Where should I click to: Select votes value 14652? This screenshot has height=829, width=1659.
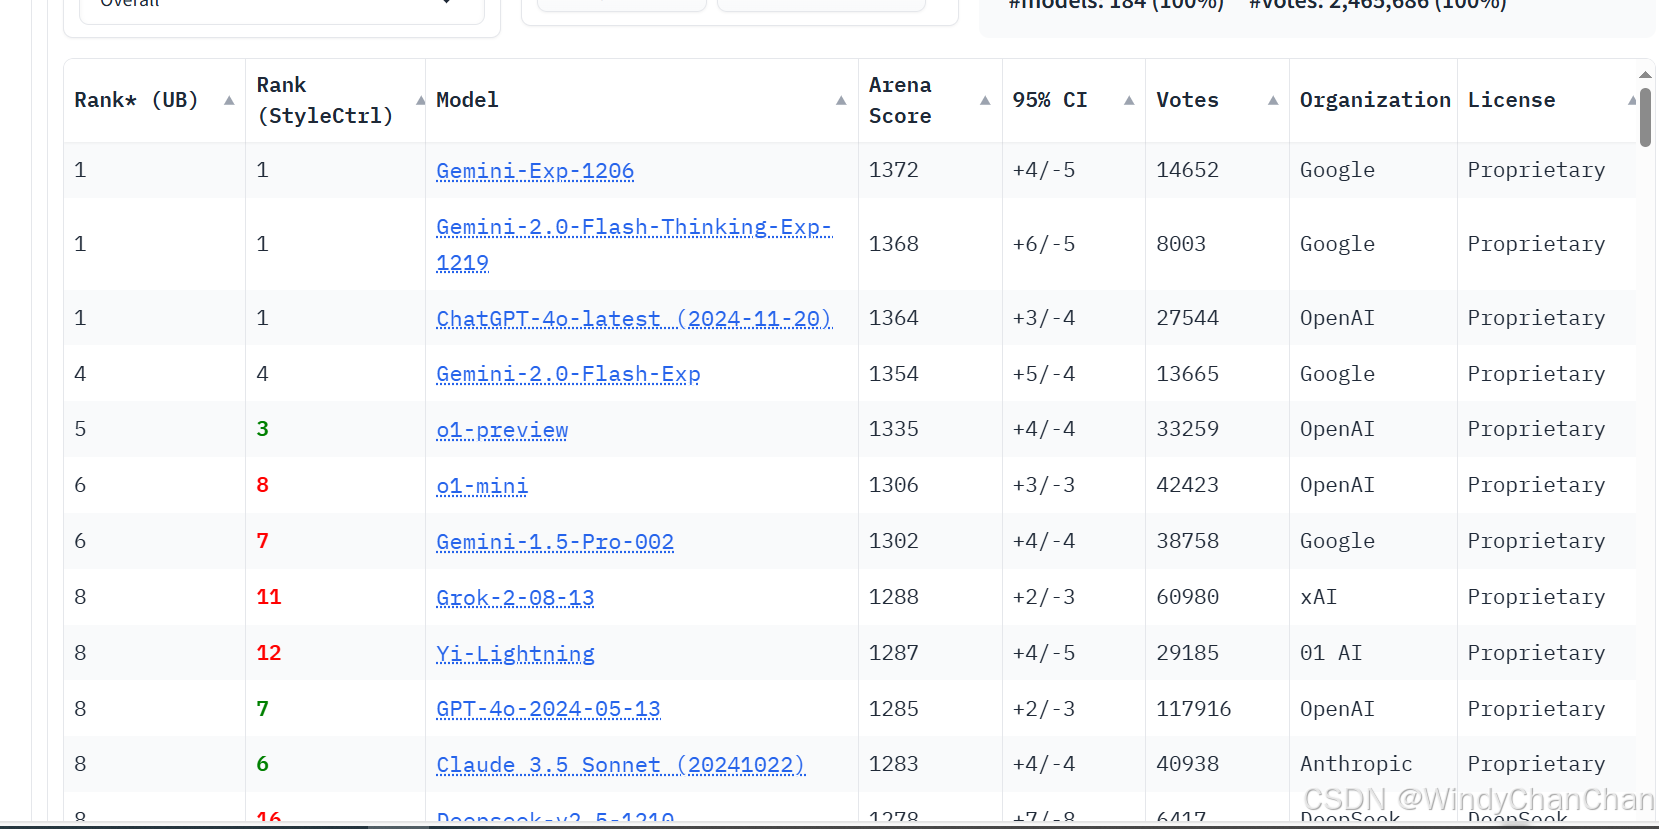(x=1187, y=171)
